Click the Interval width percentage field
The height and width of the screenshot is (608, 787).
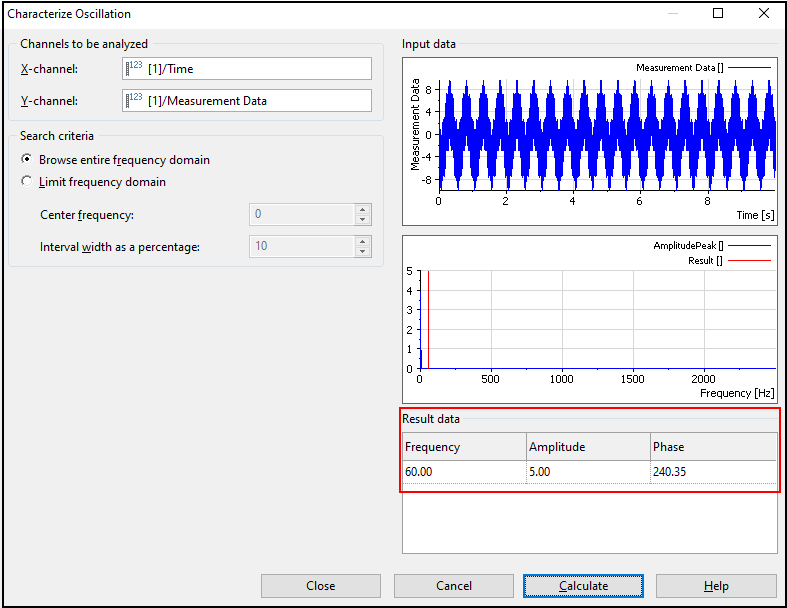300,246
